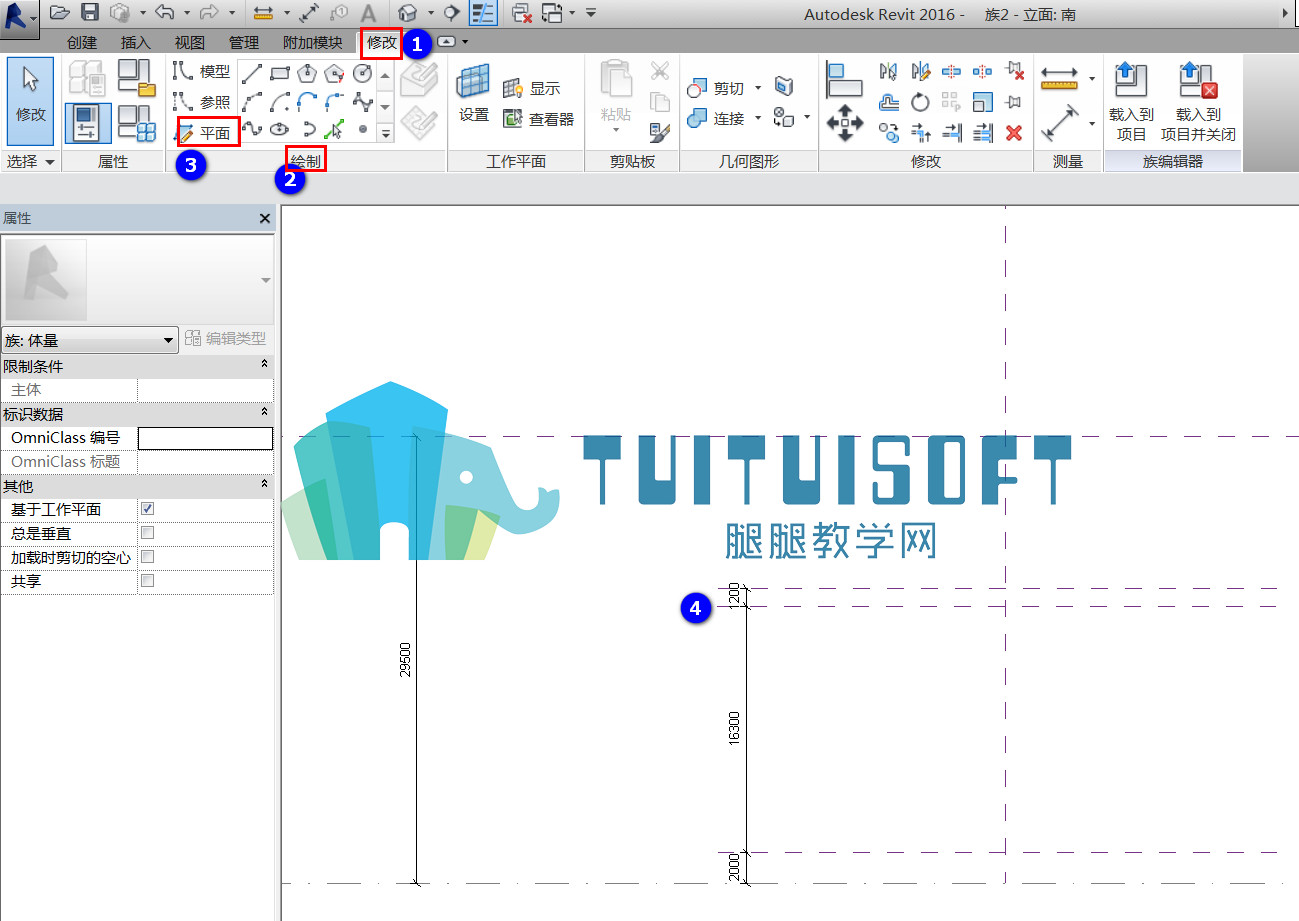Click the Align tool icon
The image size is (1299, 921).
845,79
